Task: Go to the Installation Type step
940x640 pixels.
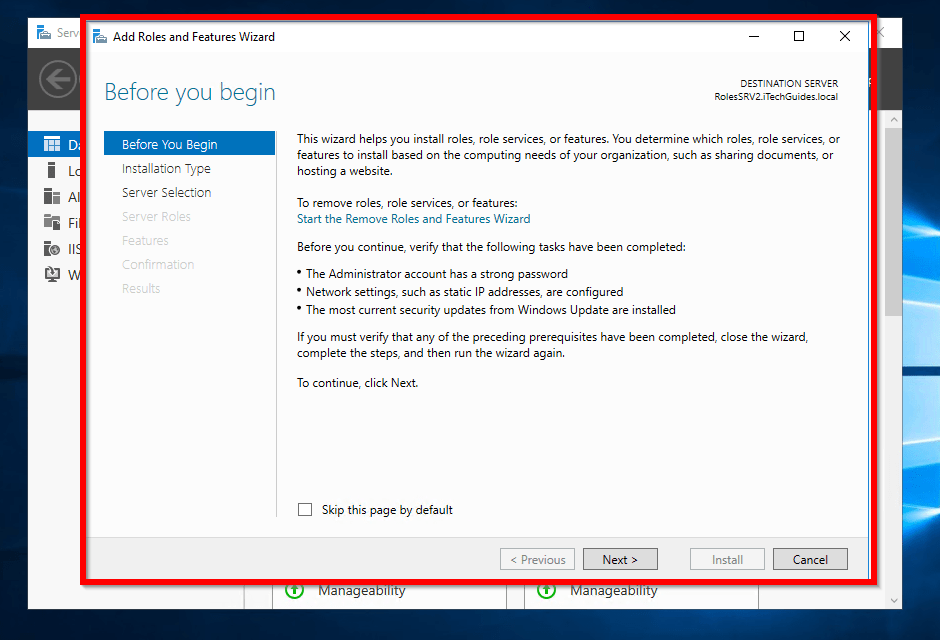Action: click(166, 169)
